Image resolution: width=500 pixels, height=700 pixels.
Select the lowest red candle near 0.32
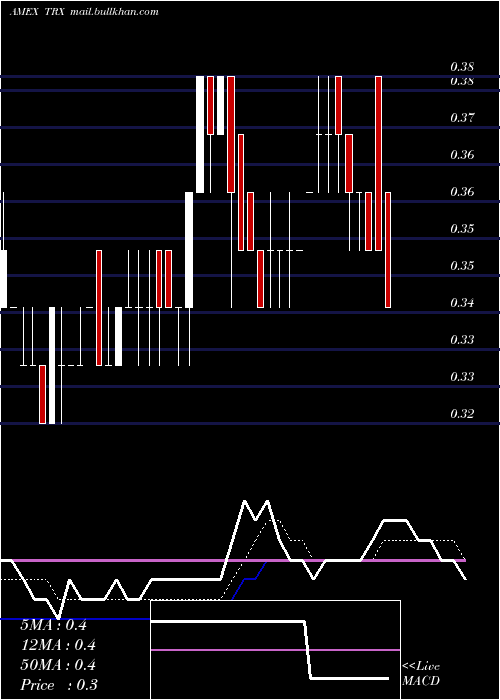42,394
